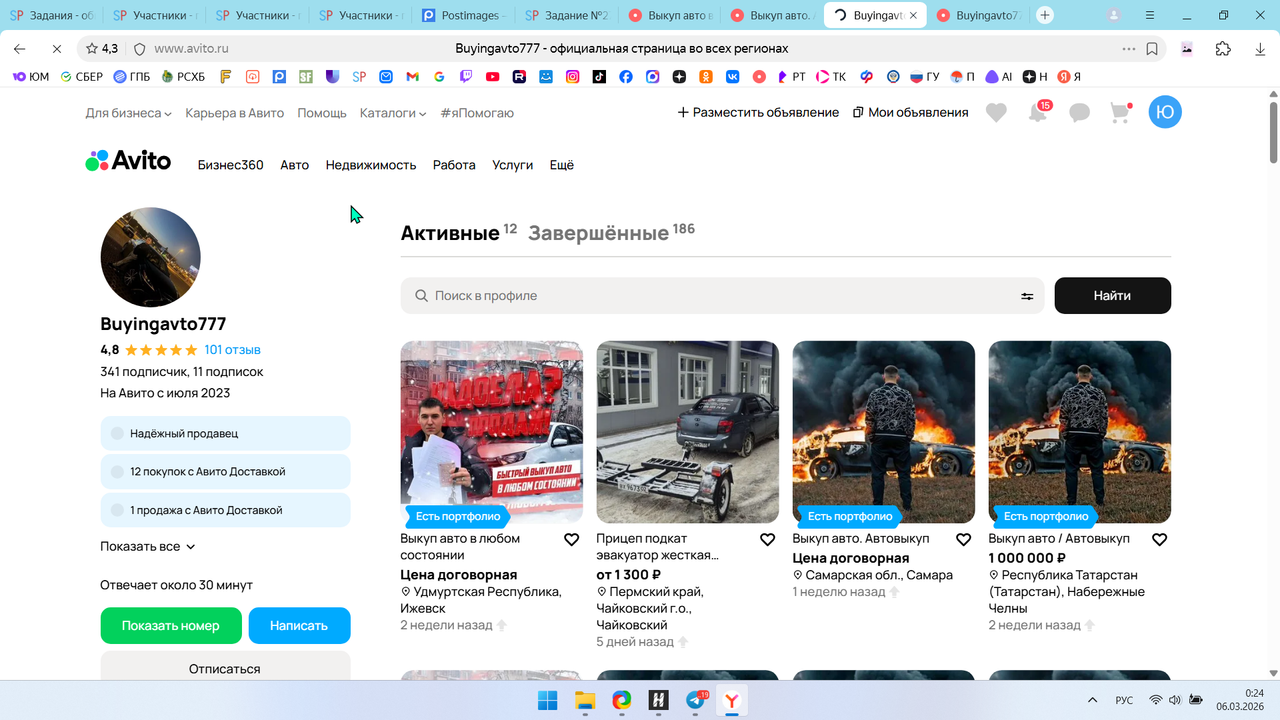Open Twitch bookmark in bookmarks bar

point(466,76)
